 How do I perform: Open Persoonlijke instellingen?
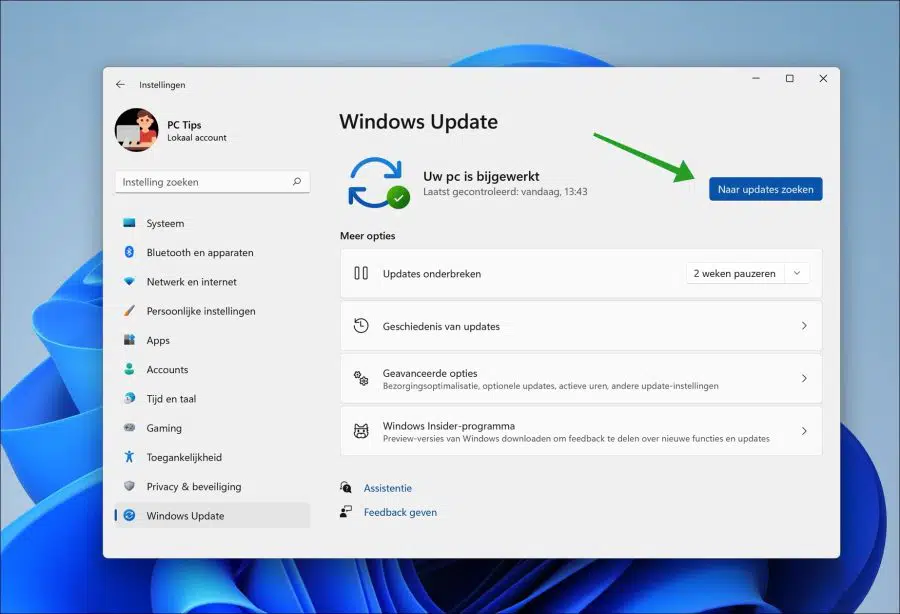click(212, 311)
